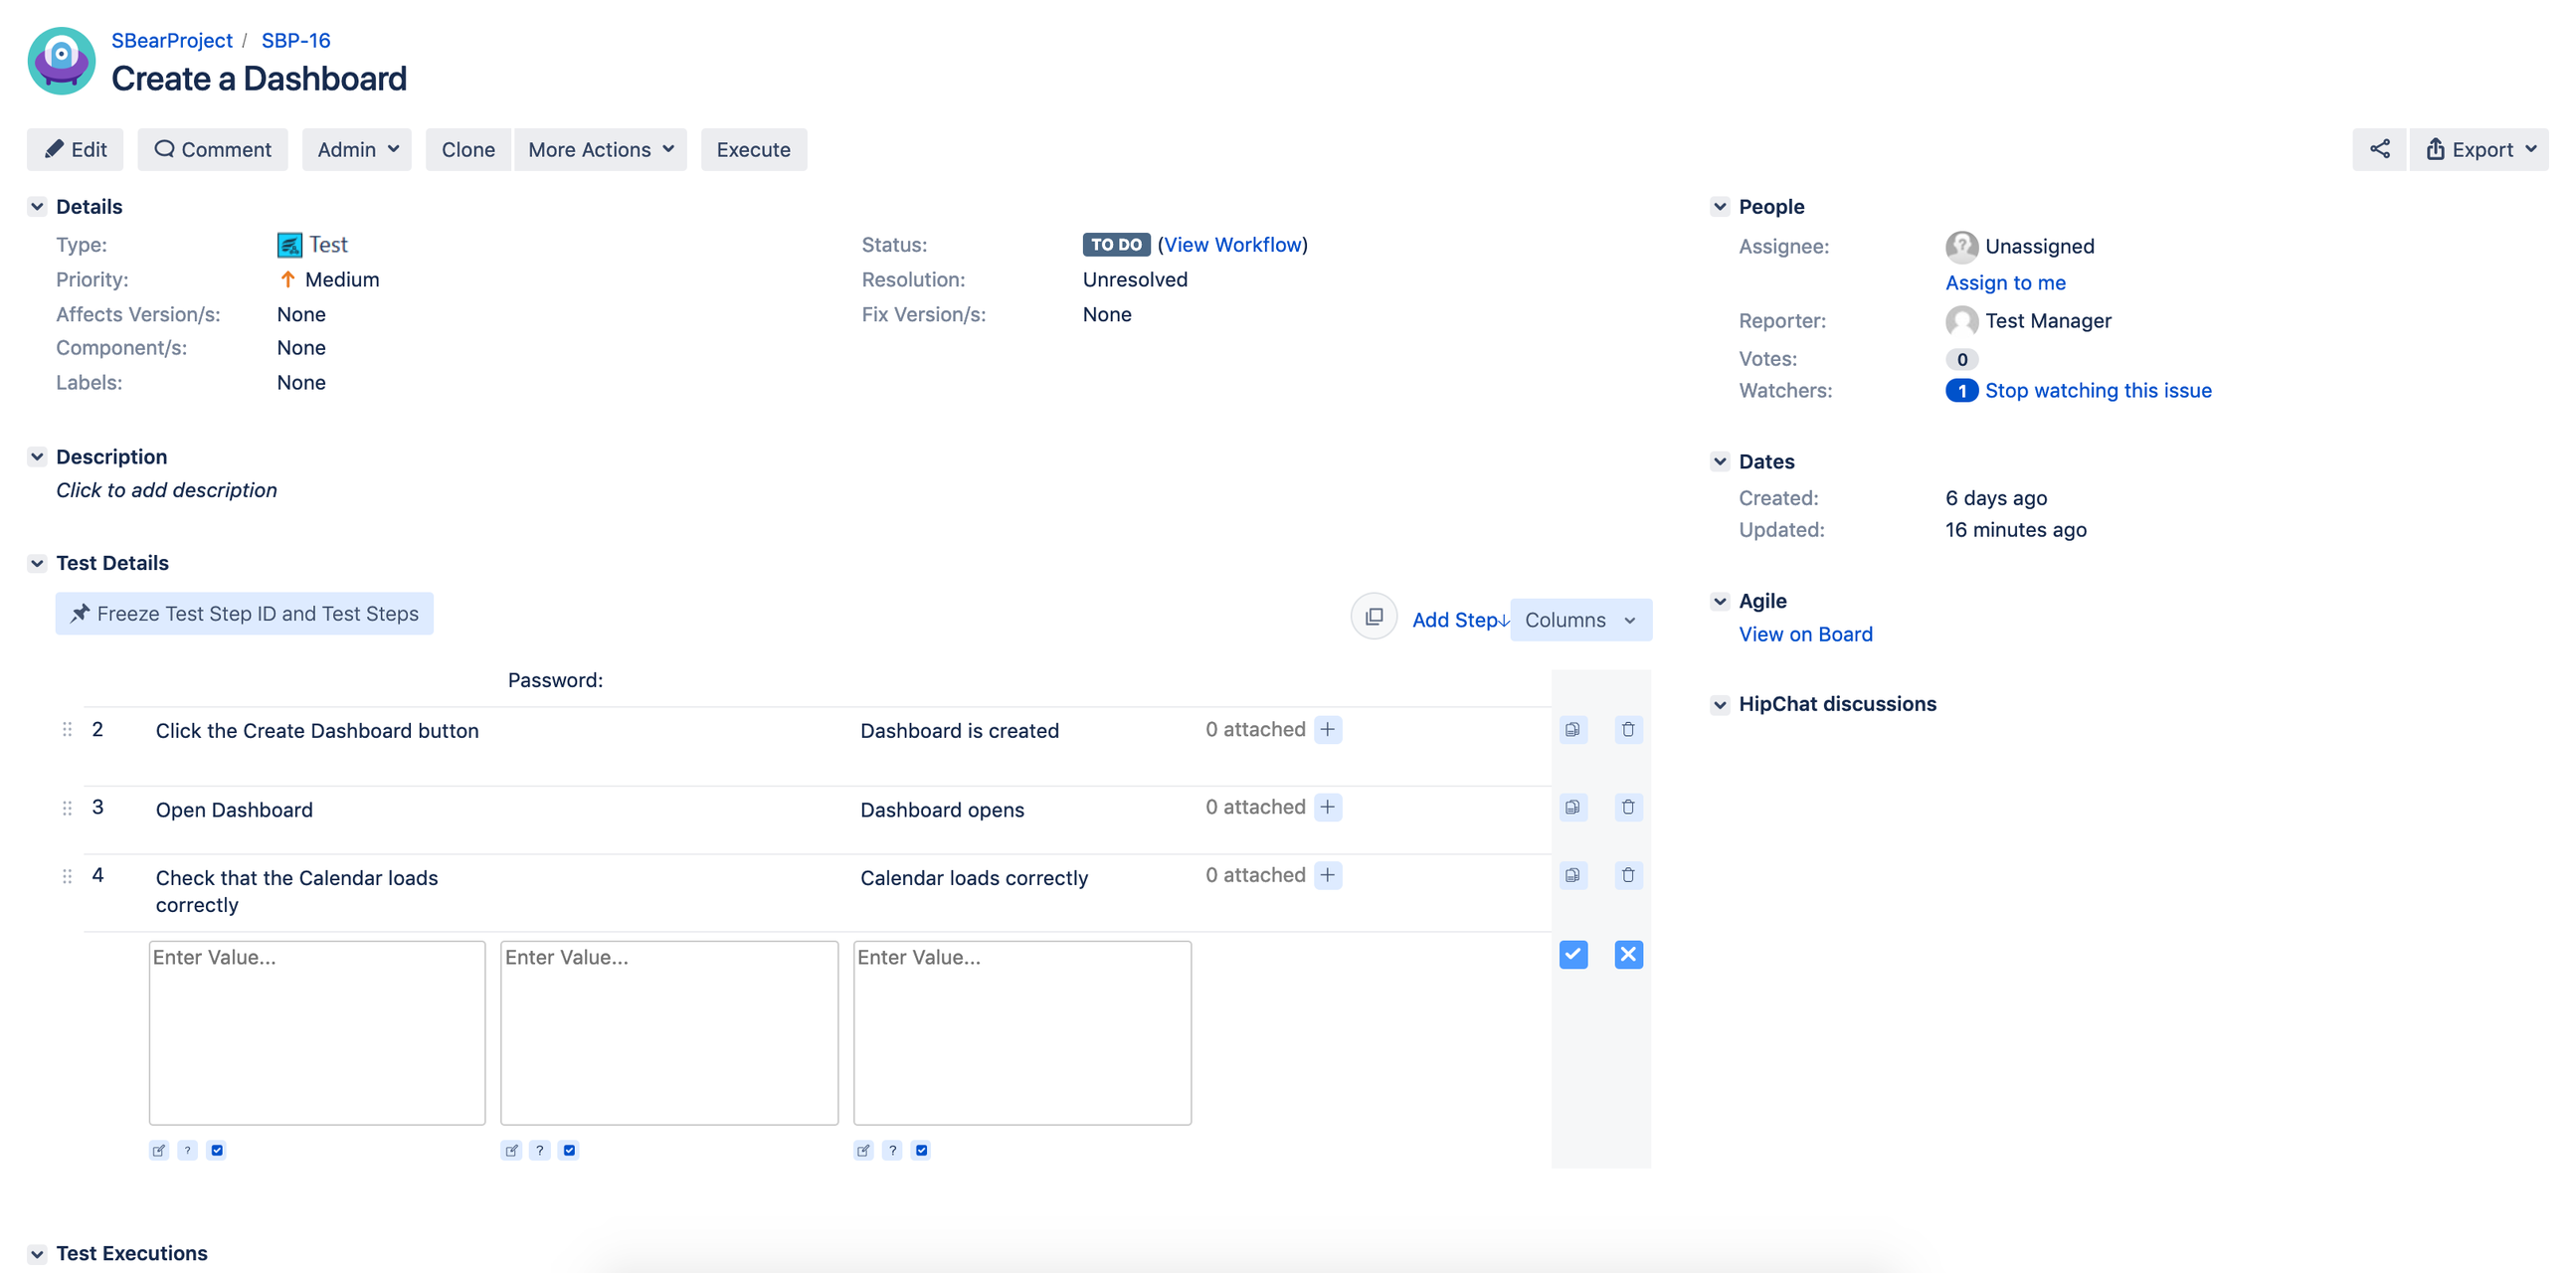Click the X to cancel new step entry

click(x=1628, y=953)
